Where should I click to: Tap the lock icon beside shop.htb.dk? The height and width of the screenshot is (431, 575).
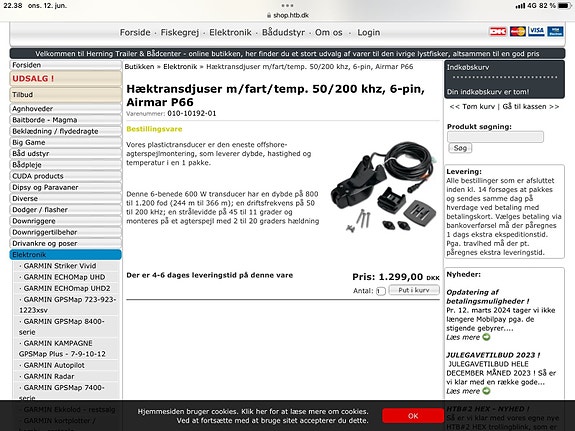(269, 15)
